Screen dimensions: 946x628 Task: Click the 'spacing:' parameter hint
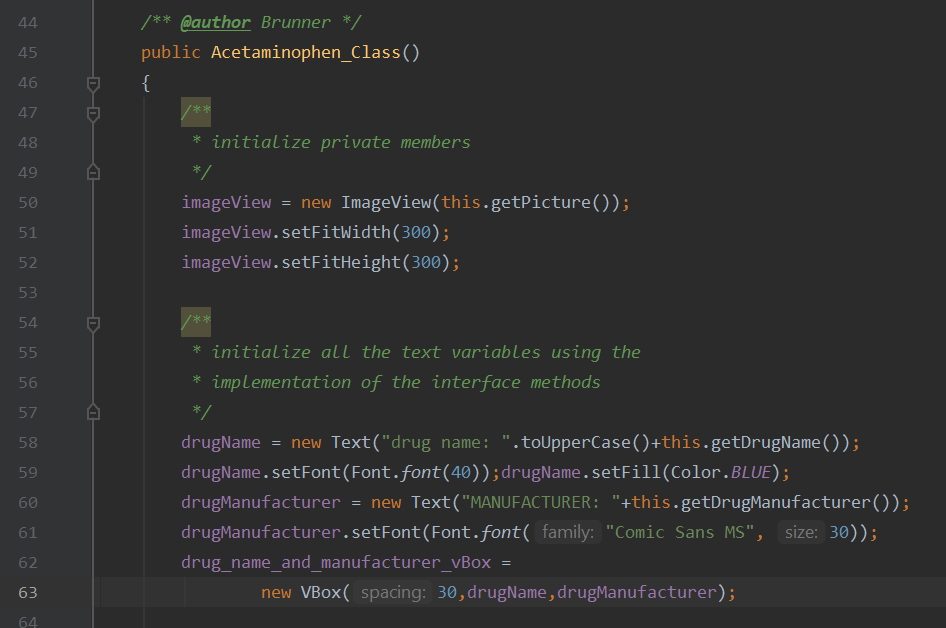click(393, 592)
